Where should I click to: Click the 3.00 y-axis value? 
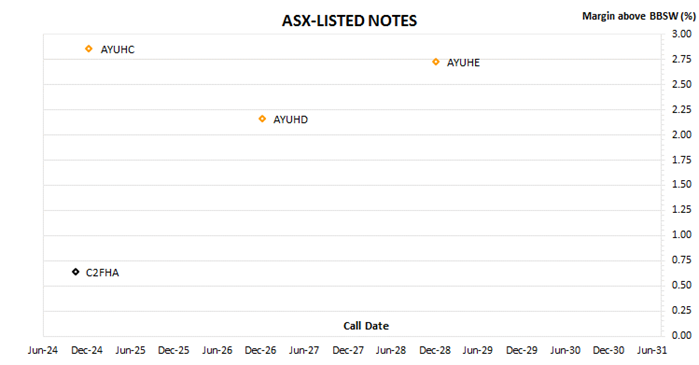[682, 34]
